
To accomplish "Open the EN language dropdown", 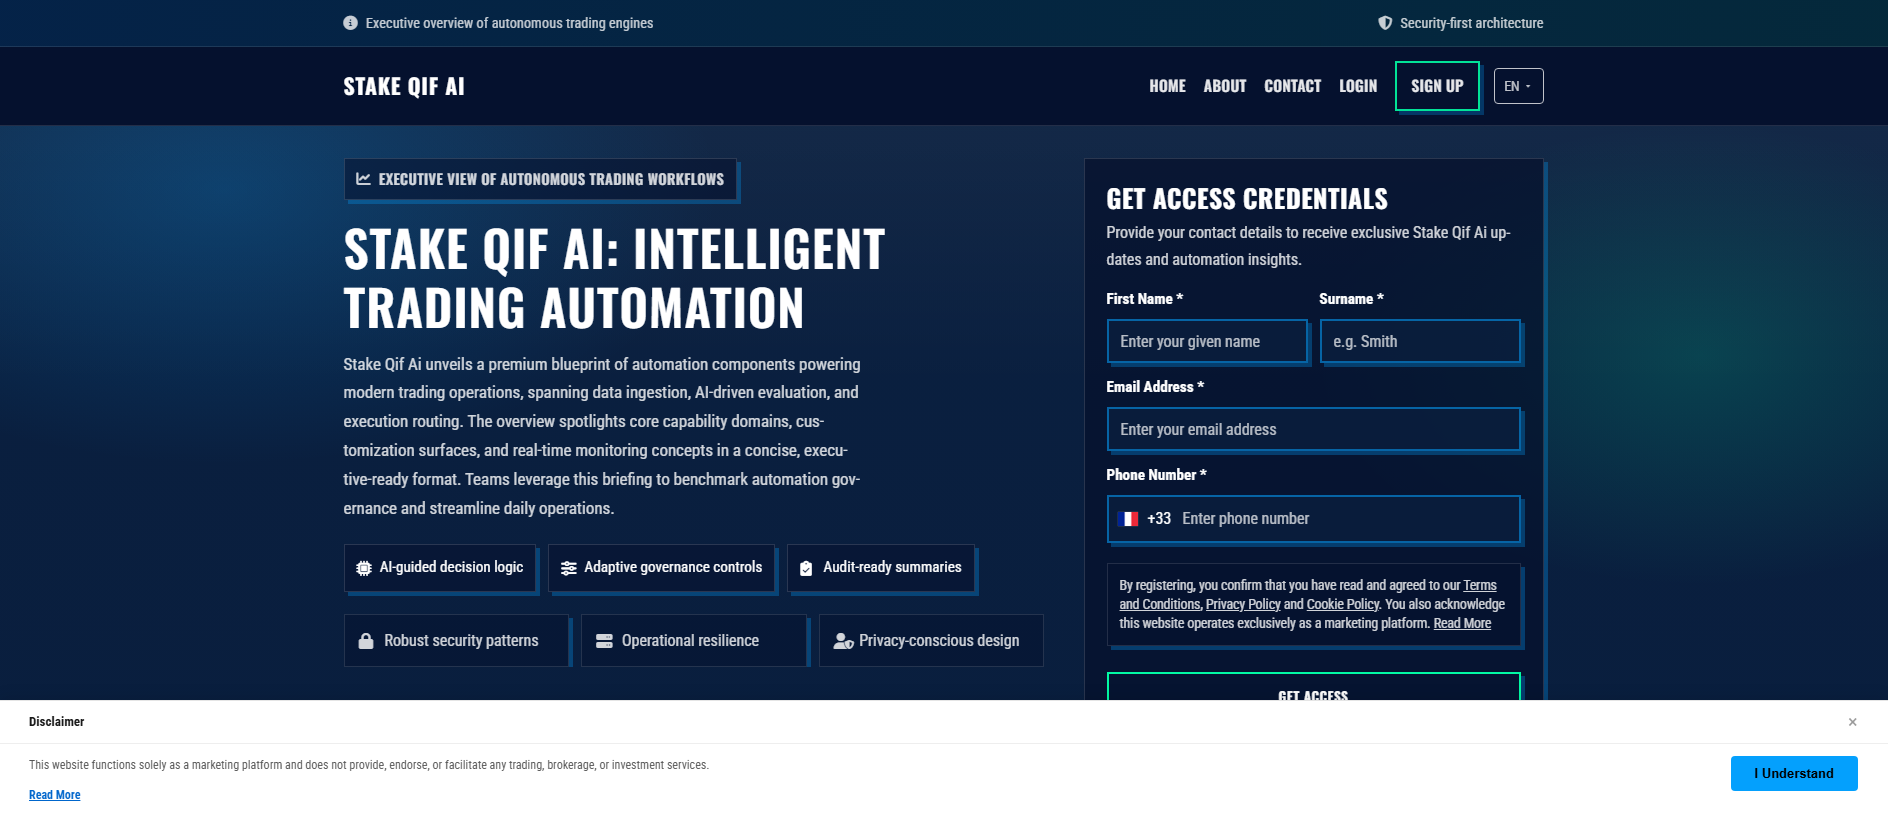I will pyautogui.click(x=1518, y=86).
